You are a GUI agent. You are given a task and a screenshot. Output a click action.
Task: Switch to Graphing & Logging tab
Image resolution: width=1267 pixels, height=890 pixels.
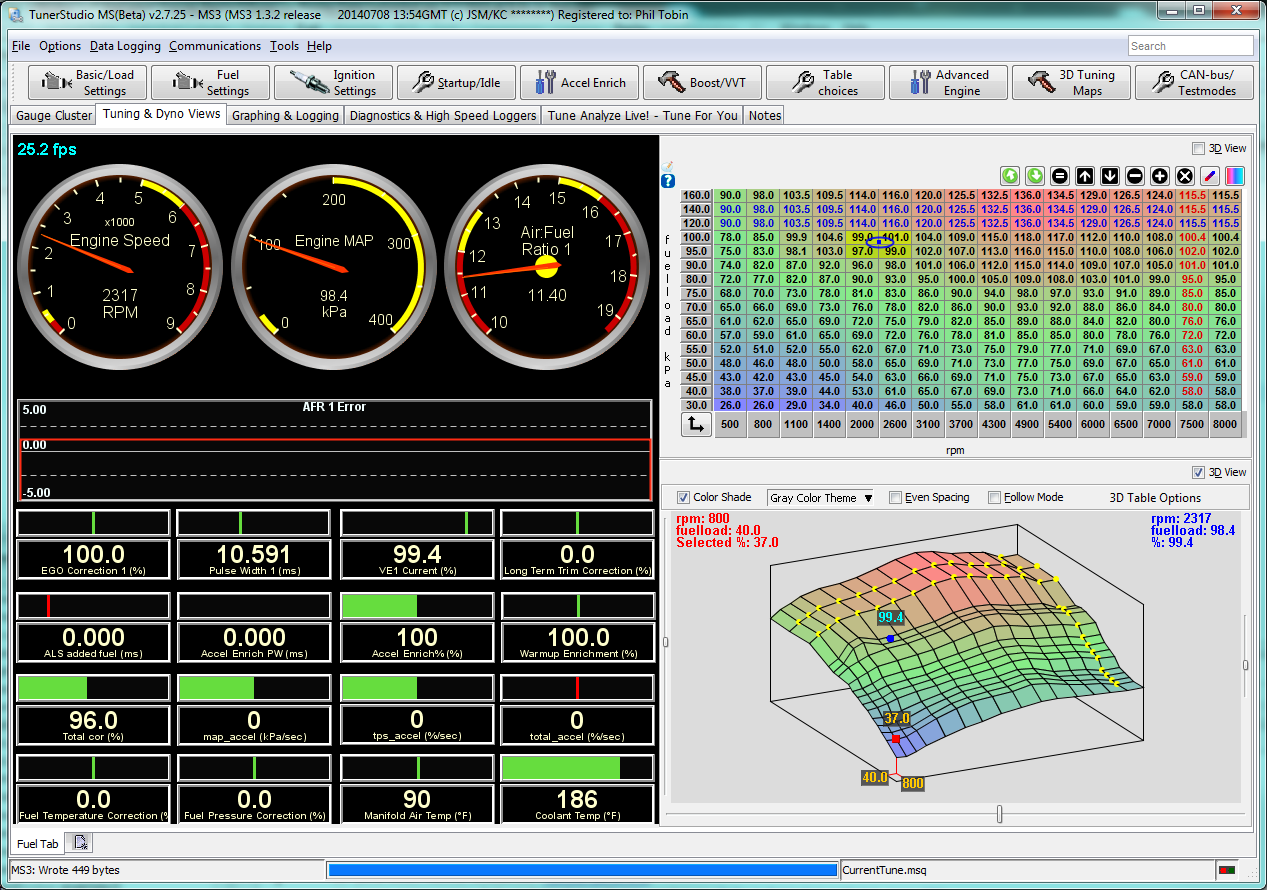[x=285, y=116]
